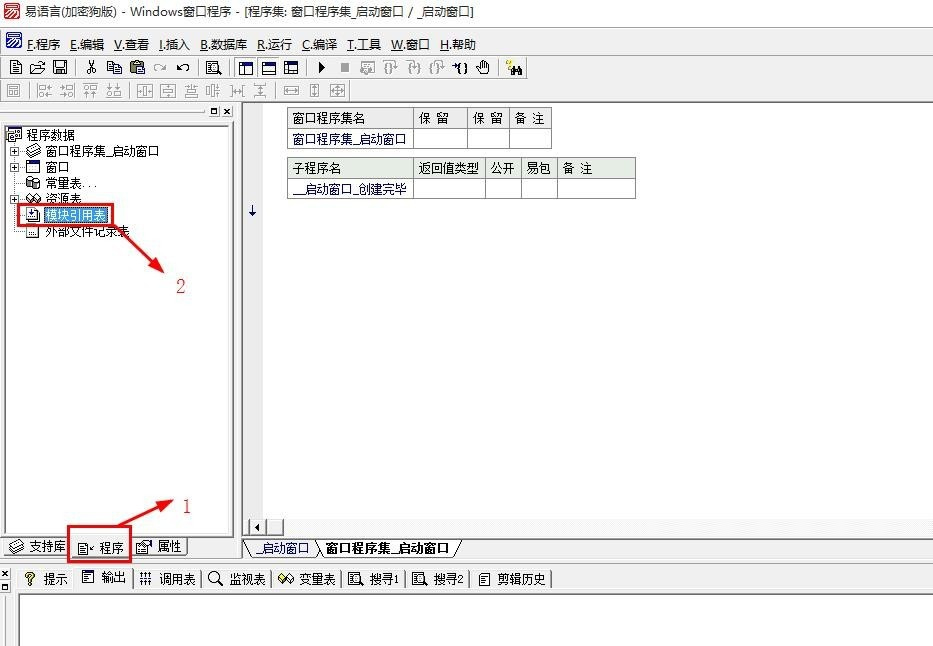933x646 pixels.
Task: Open the 调用表 bottom tab
Action: [168, 579]
